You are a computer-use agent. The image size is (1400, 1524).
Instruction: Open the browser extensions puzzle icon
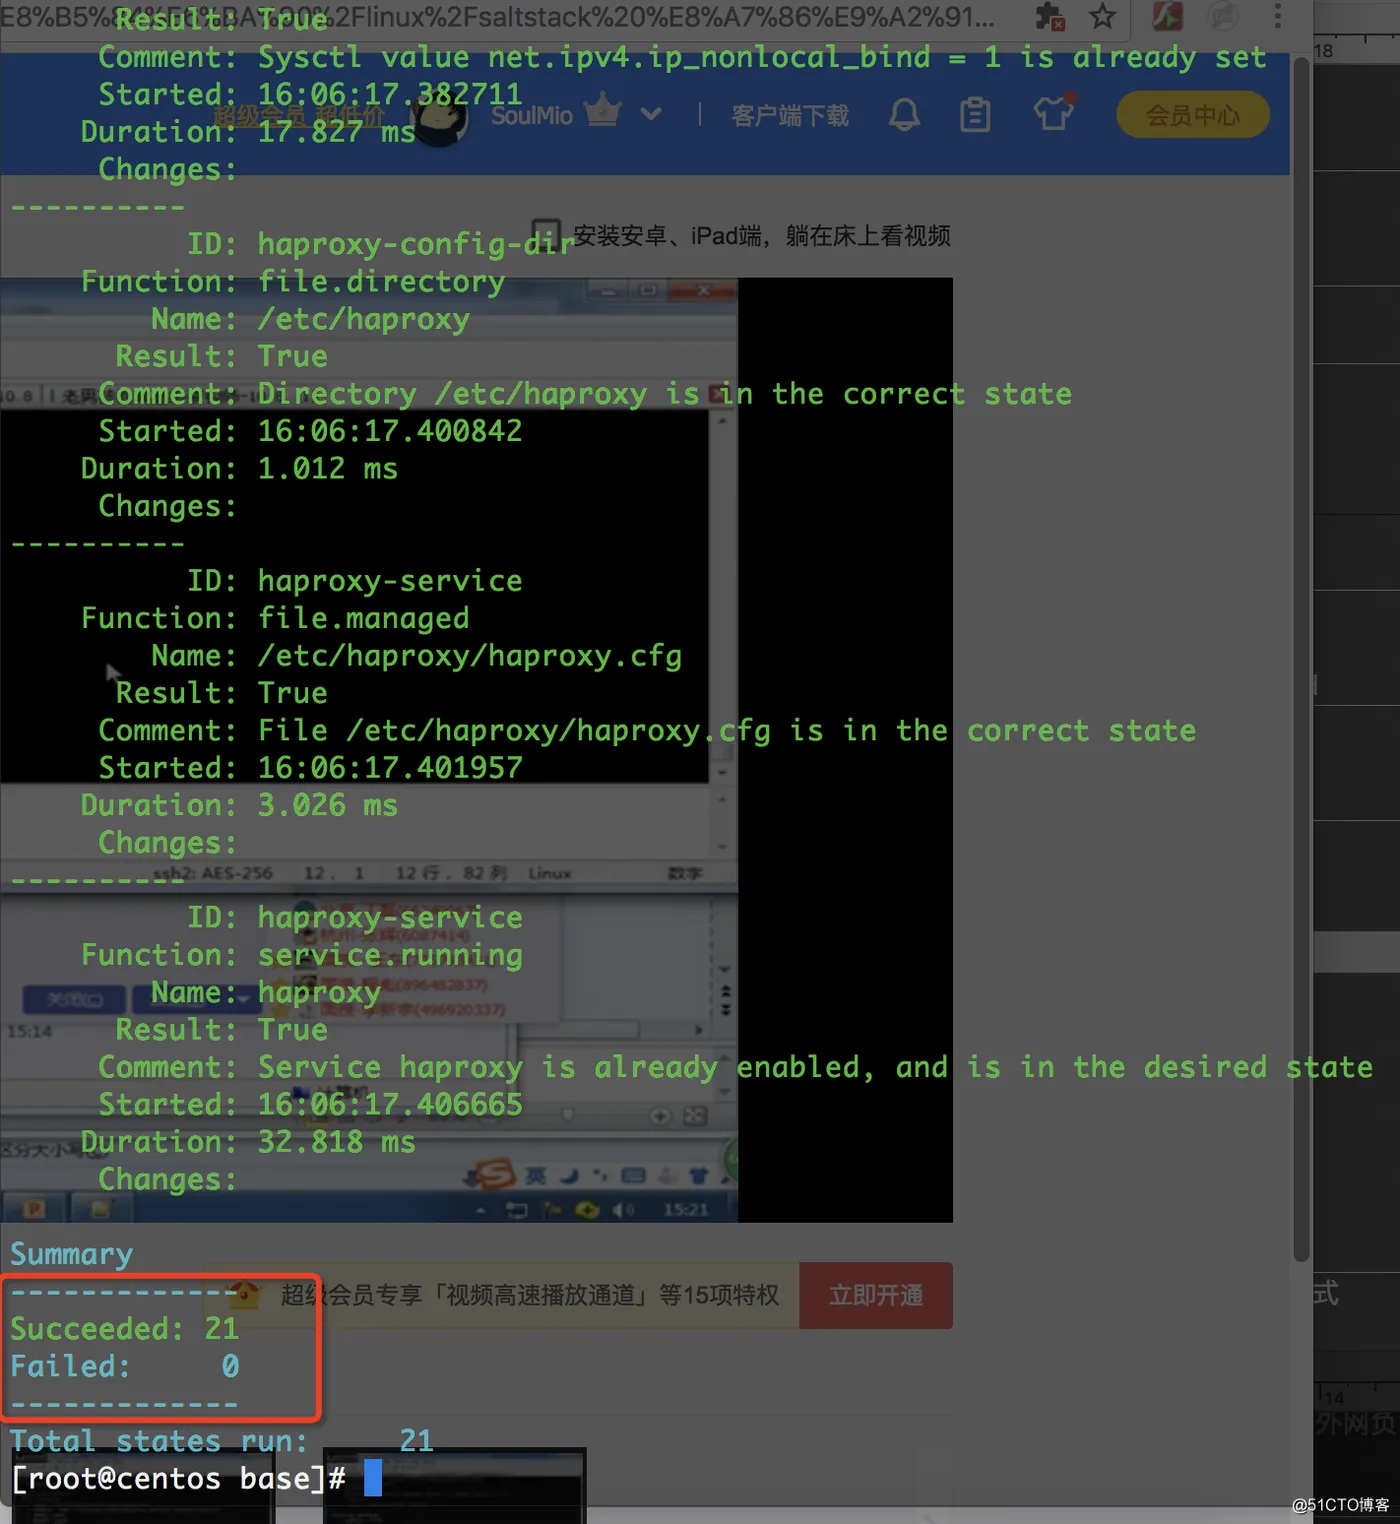(x=1049, y=16)
